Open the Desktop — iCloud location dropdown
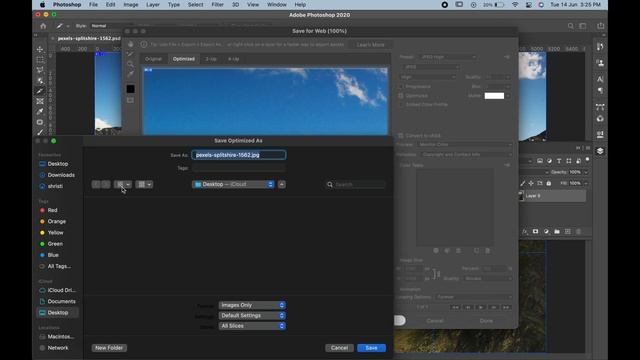This screenshot has width=640, height=360. [x=233, y=184]
